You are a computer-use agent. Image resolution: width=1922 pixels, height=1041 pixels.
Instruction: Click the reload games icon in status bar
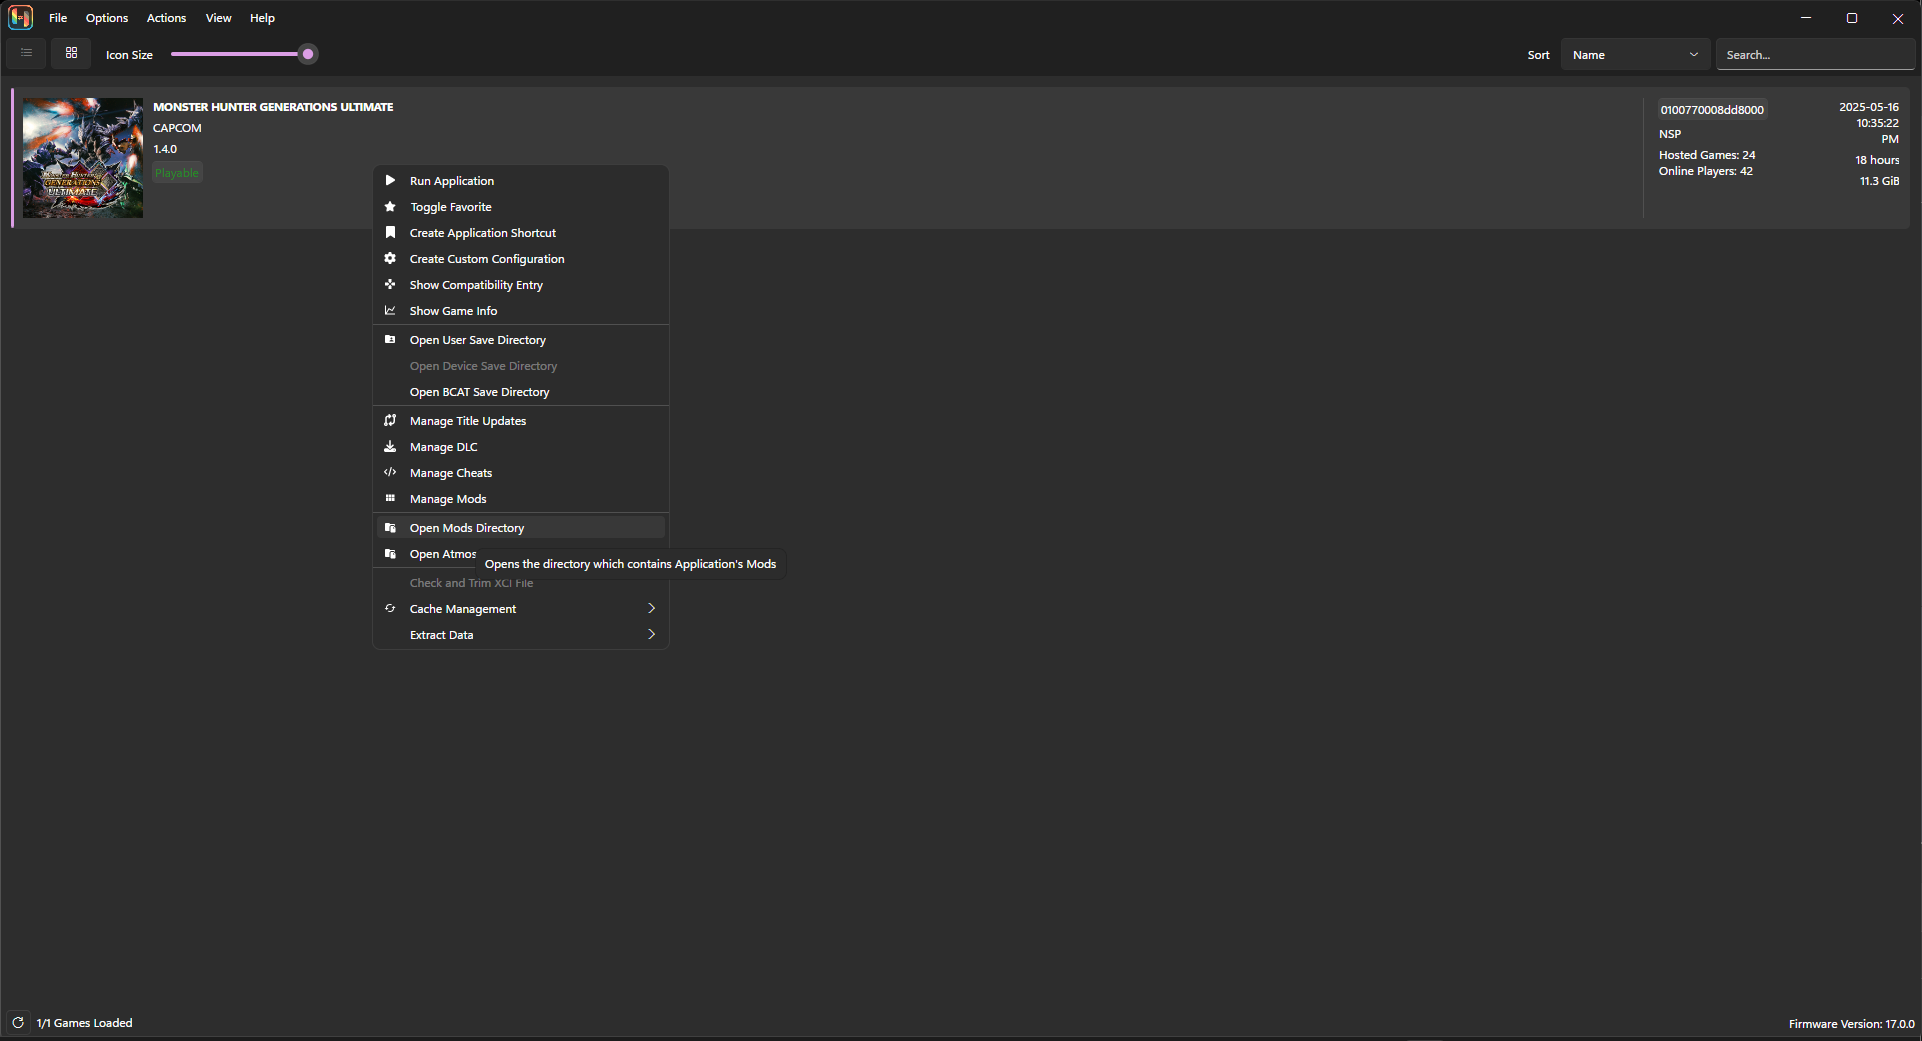point(18,1023)
